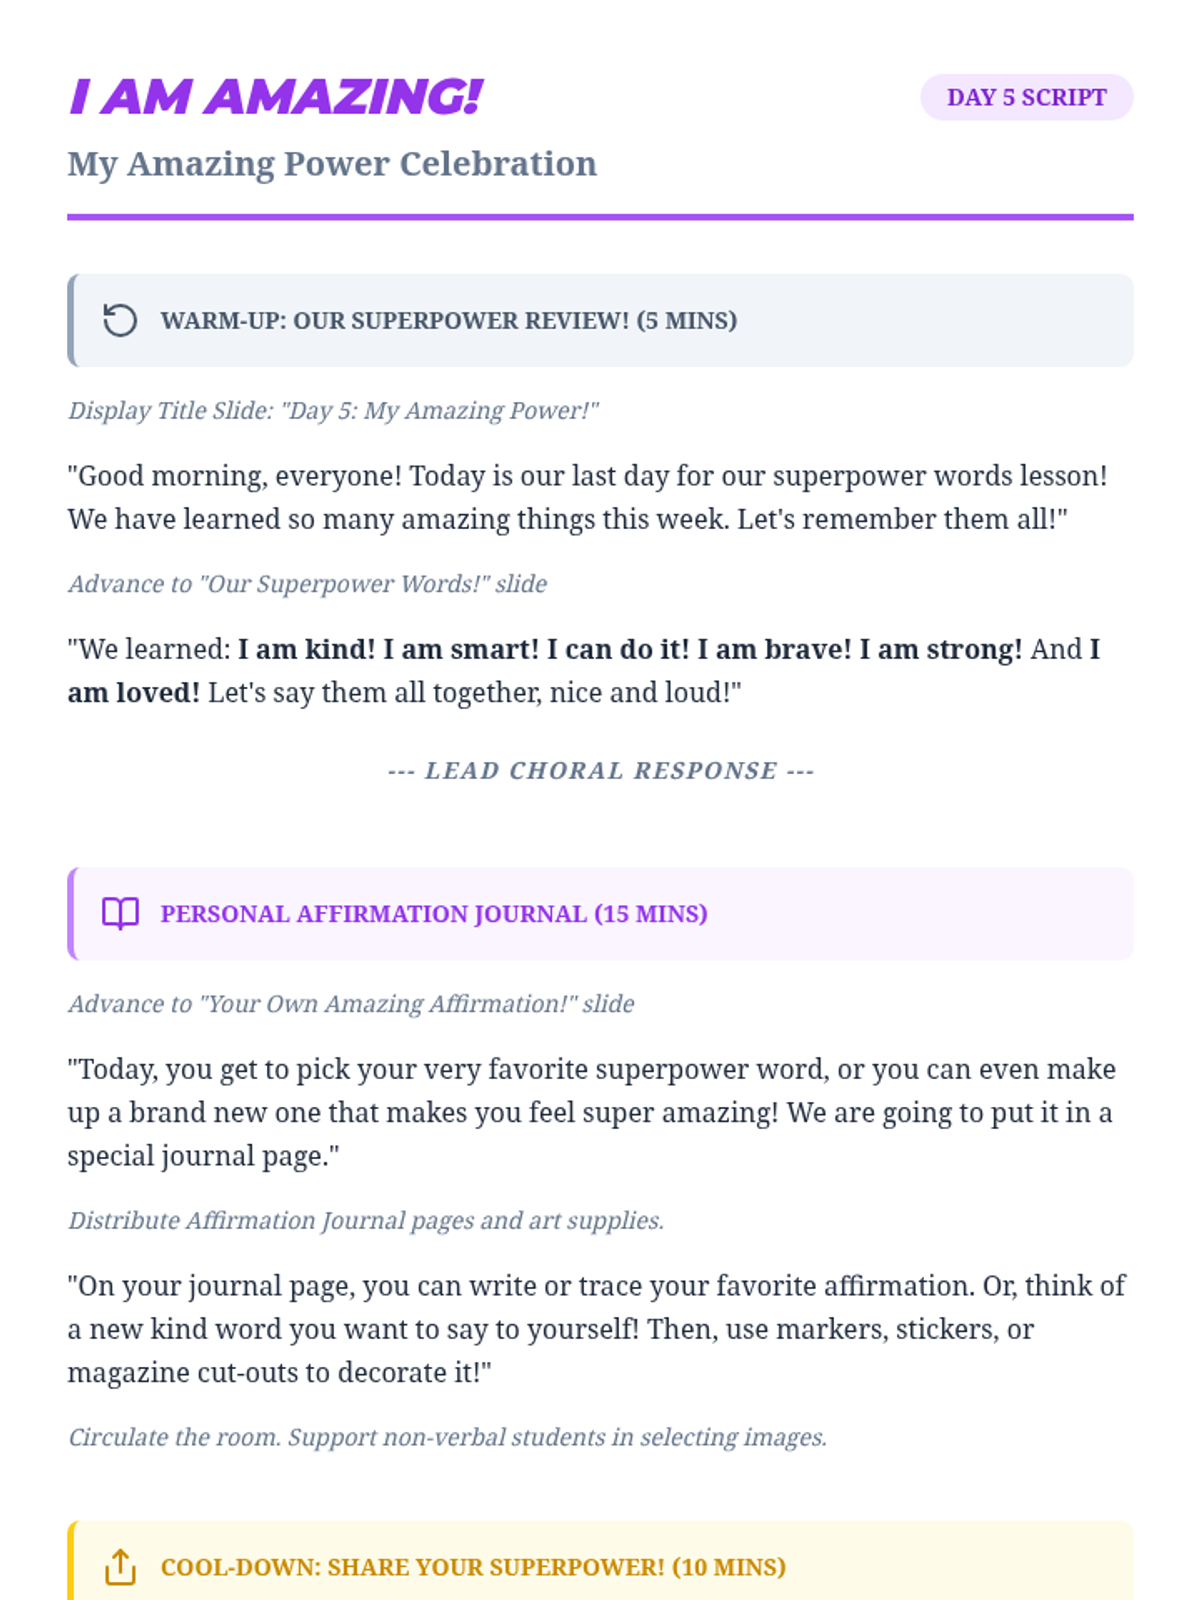This screenshot has height=1600, width=1200.
Task: Click the open book journal icon
Action: 120,914
